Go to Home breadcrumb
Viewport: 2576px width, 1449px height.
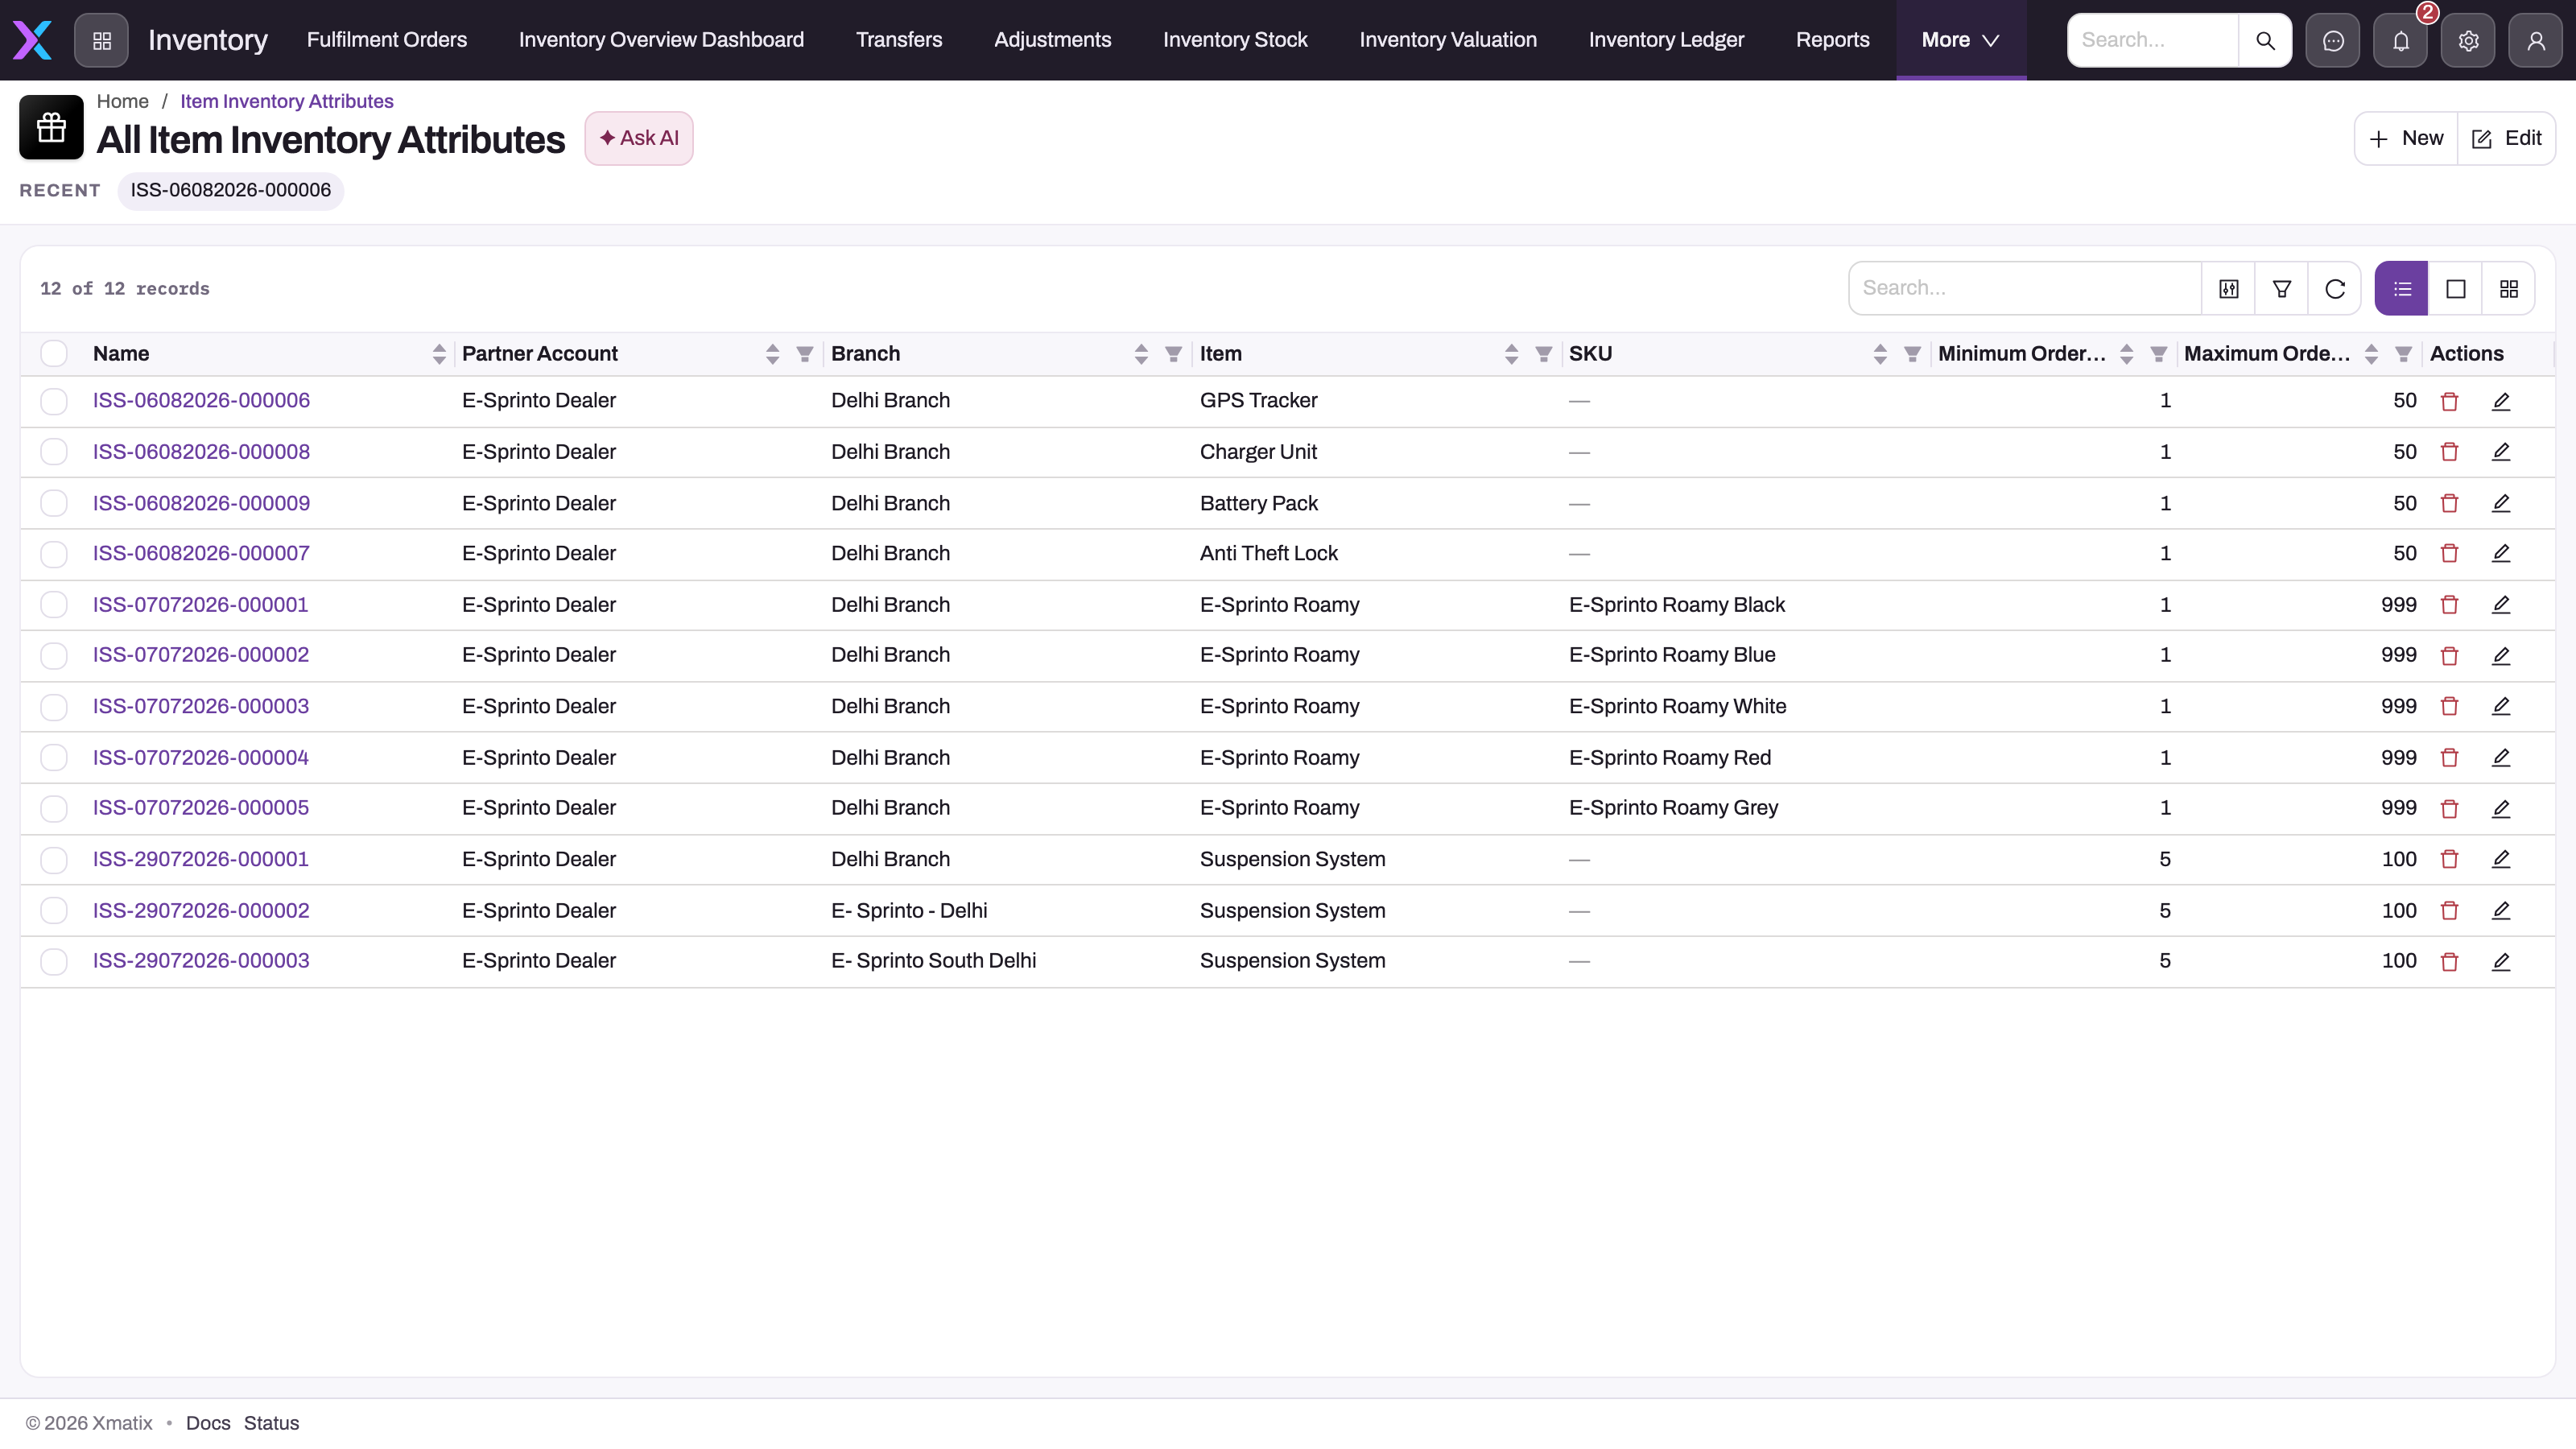(x=122, y=101)
